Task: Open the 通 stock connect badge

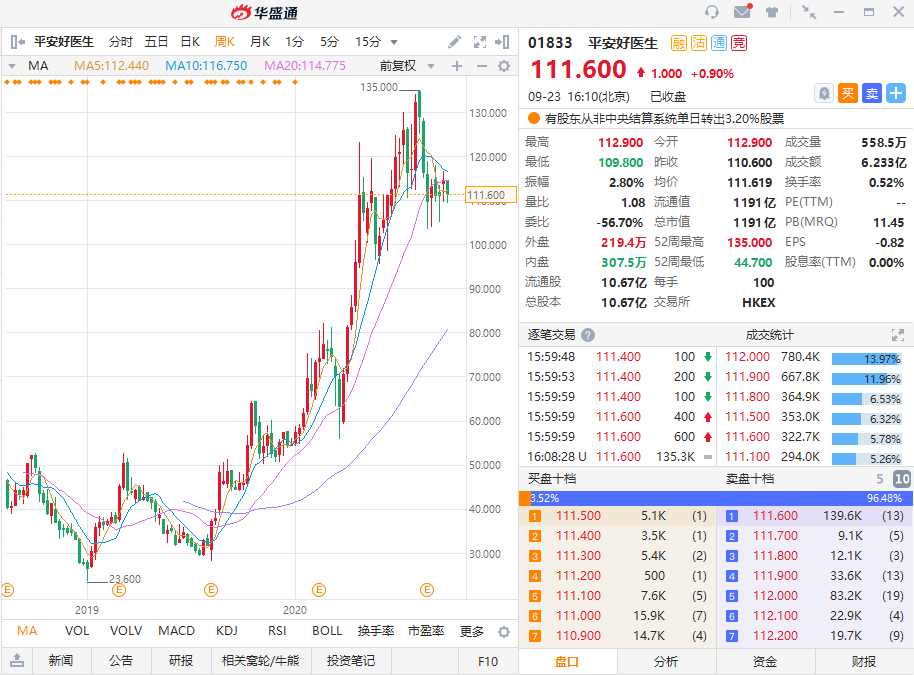Action: coord(719,43)
